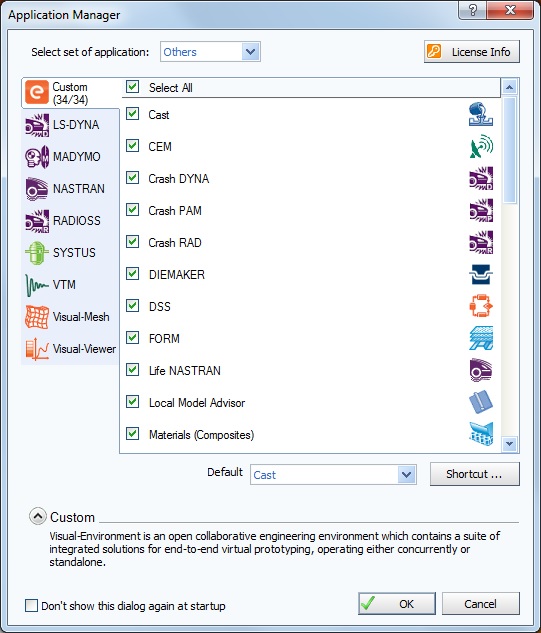The image size is (541, 633).
Task: Uncheck the DSS checkbox
Action: click(132, 306)
